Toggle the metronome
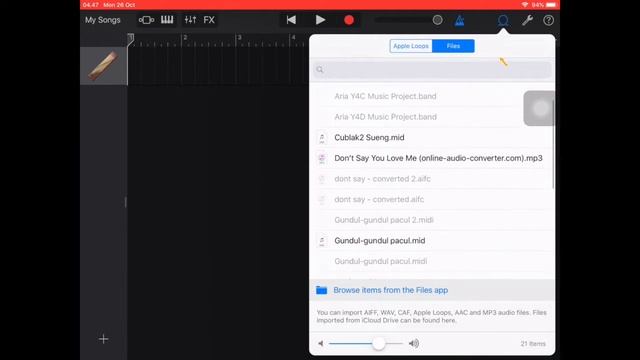This screenshot has height=360, width=640. pyautogui.click(x=460, y=20)
